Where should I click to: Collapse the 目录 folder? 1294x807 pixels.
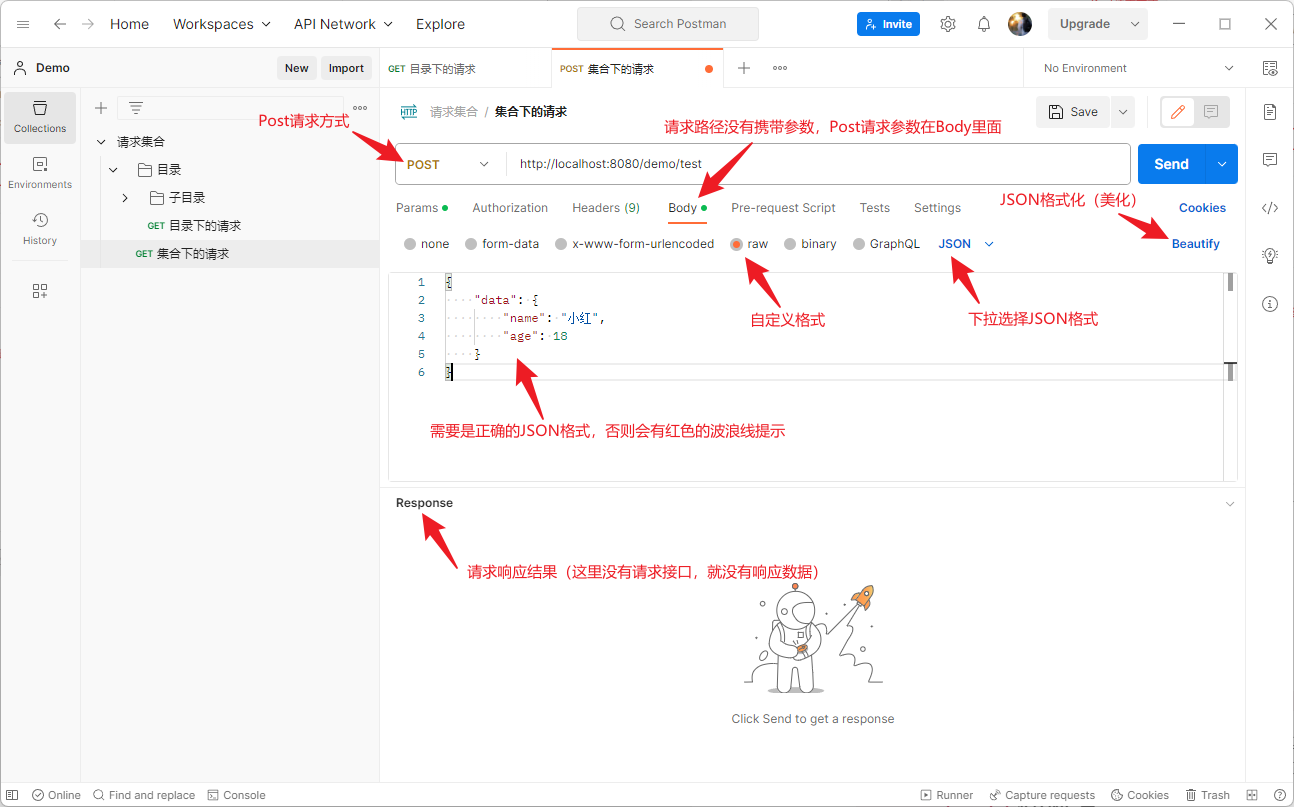pyautogui.click(x=113, y=170)
